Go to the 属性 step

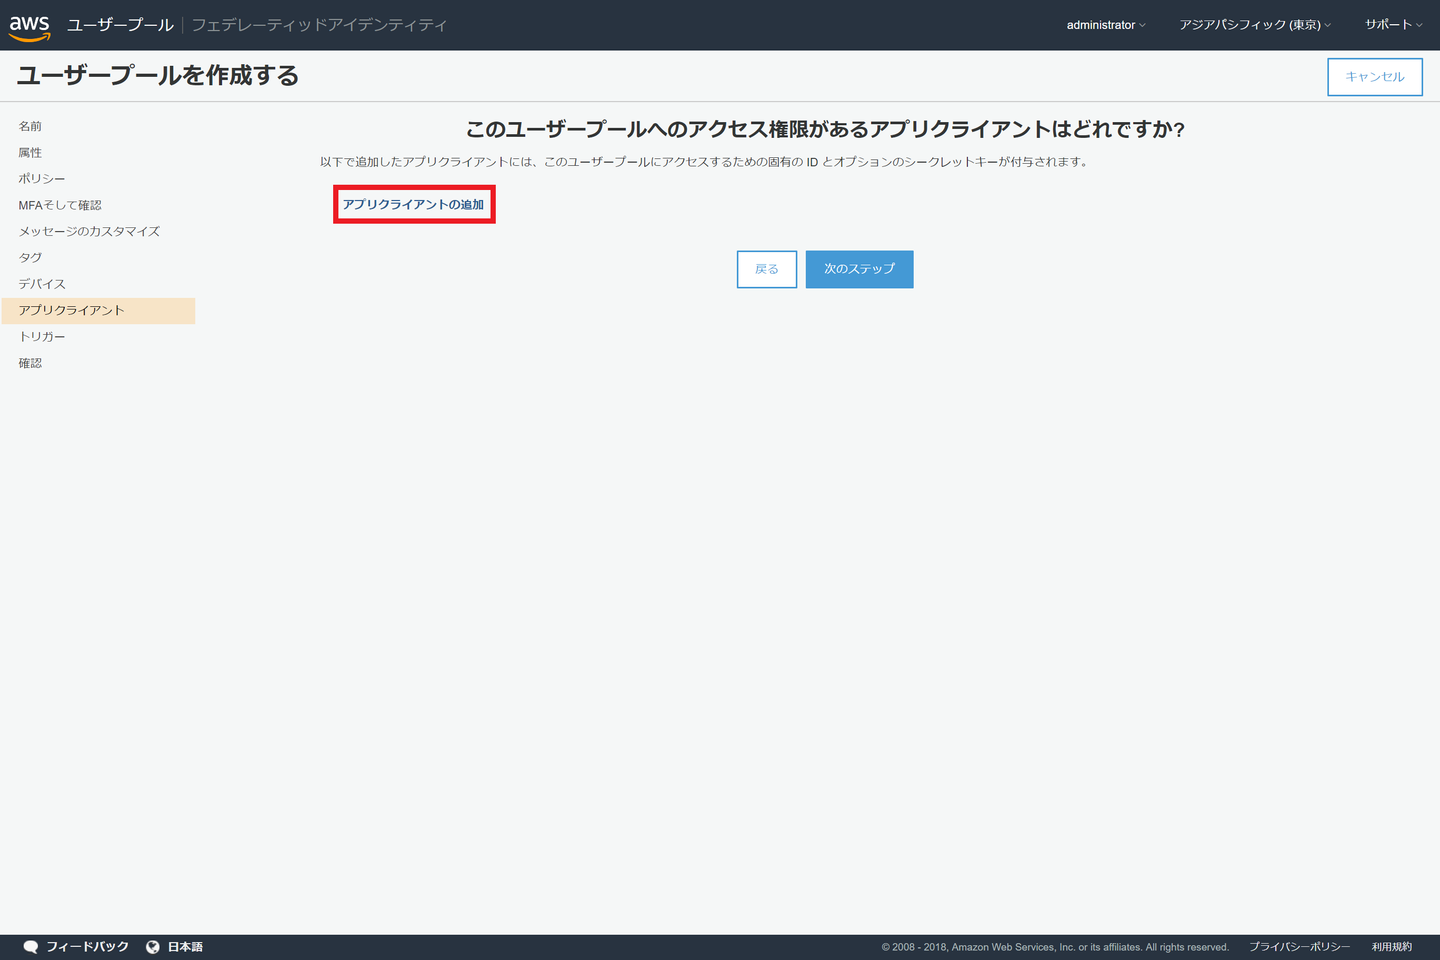30,153
